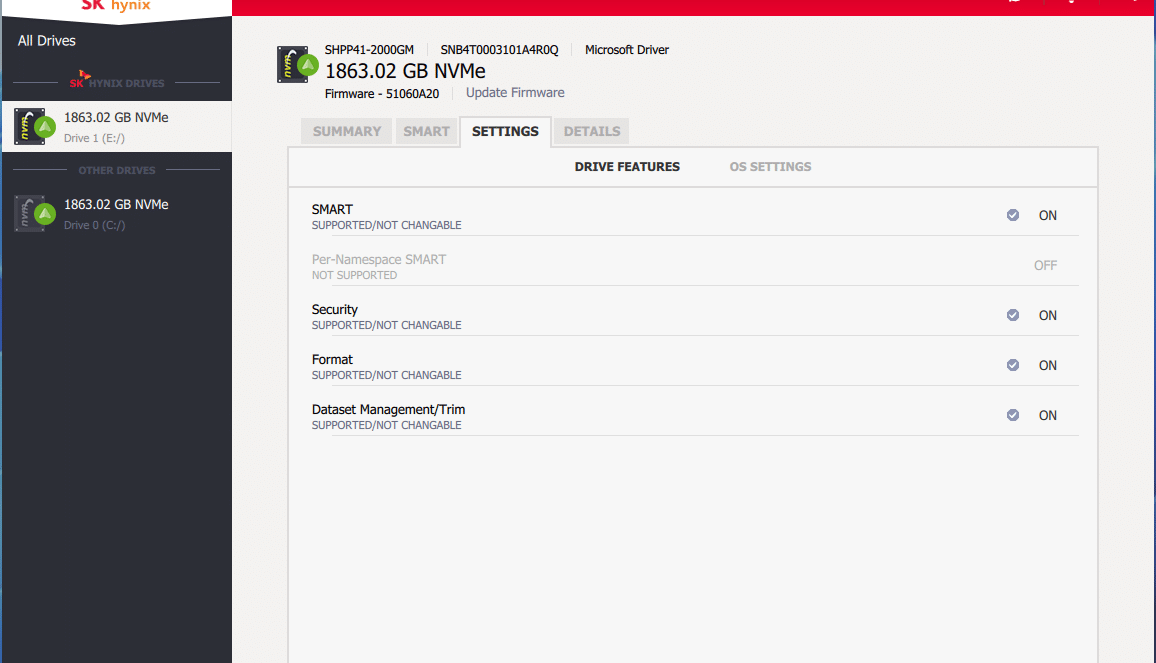Click the NVMe icon for Drive 0 (C:/)

(35, 213)
